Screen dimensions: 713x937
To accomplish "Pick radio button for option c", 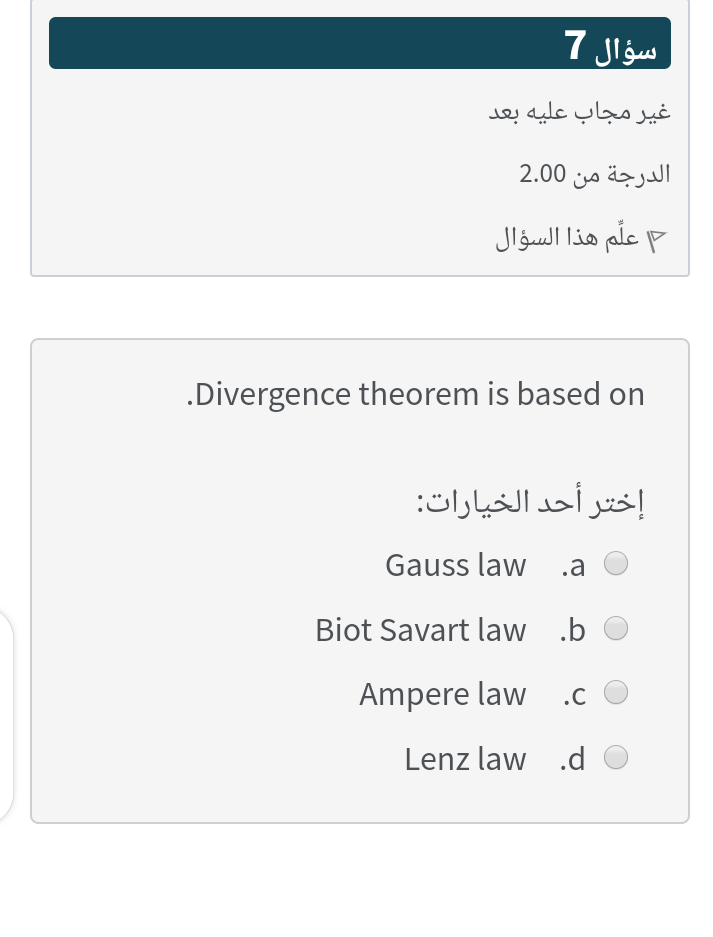I will (x=617, y=693).
